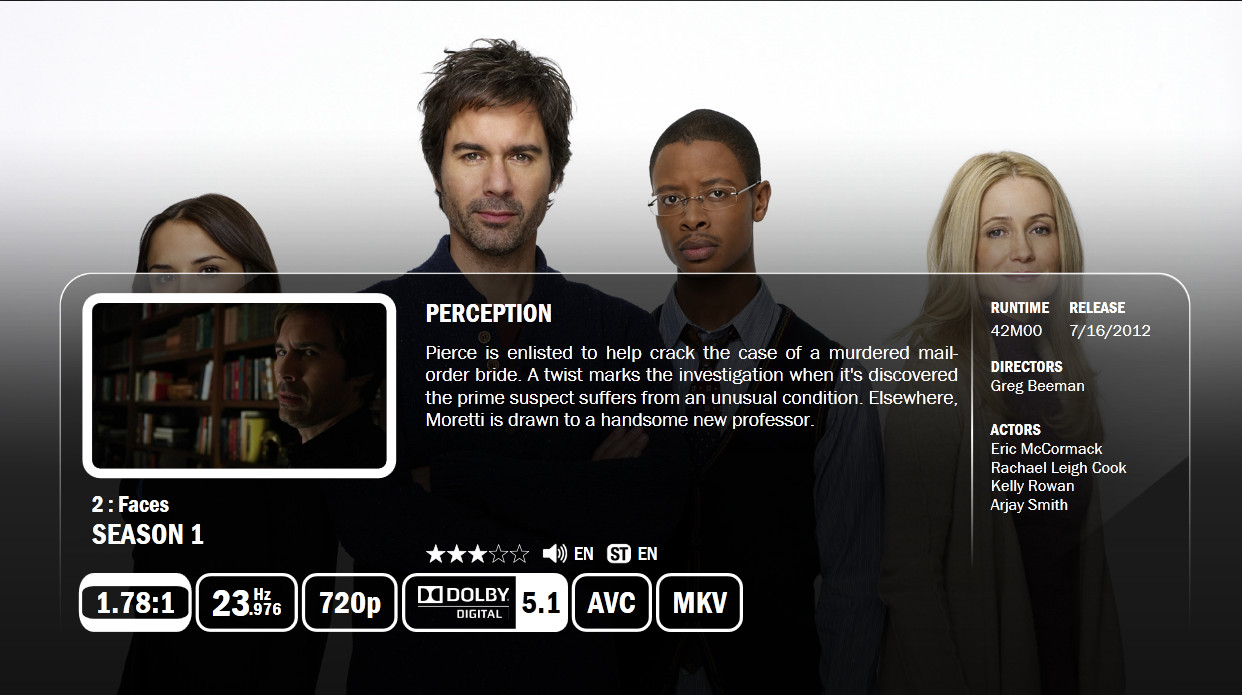Viewport: 1242px width, 695px height.
Task: Select actor Arjay Smith
Action: [x=1029, y=505]
